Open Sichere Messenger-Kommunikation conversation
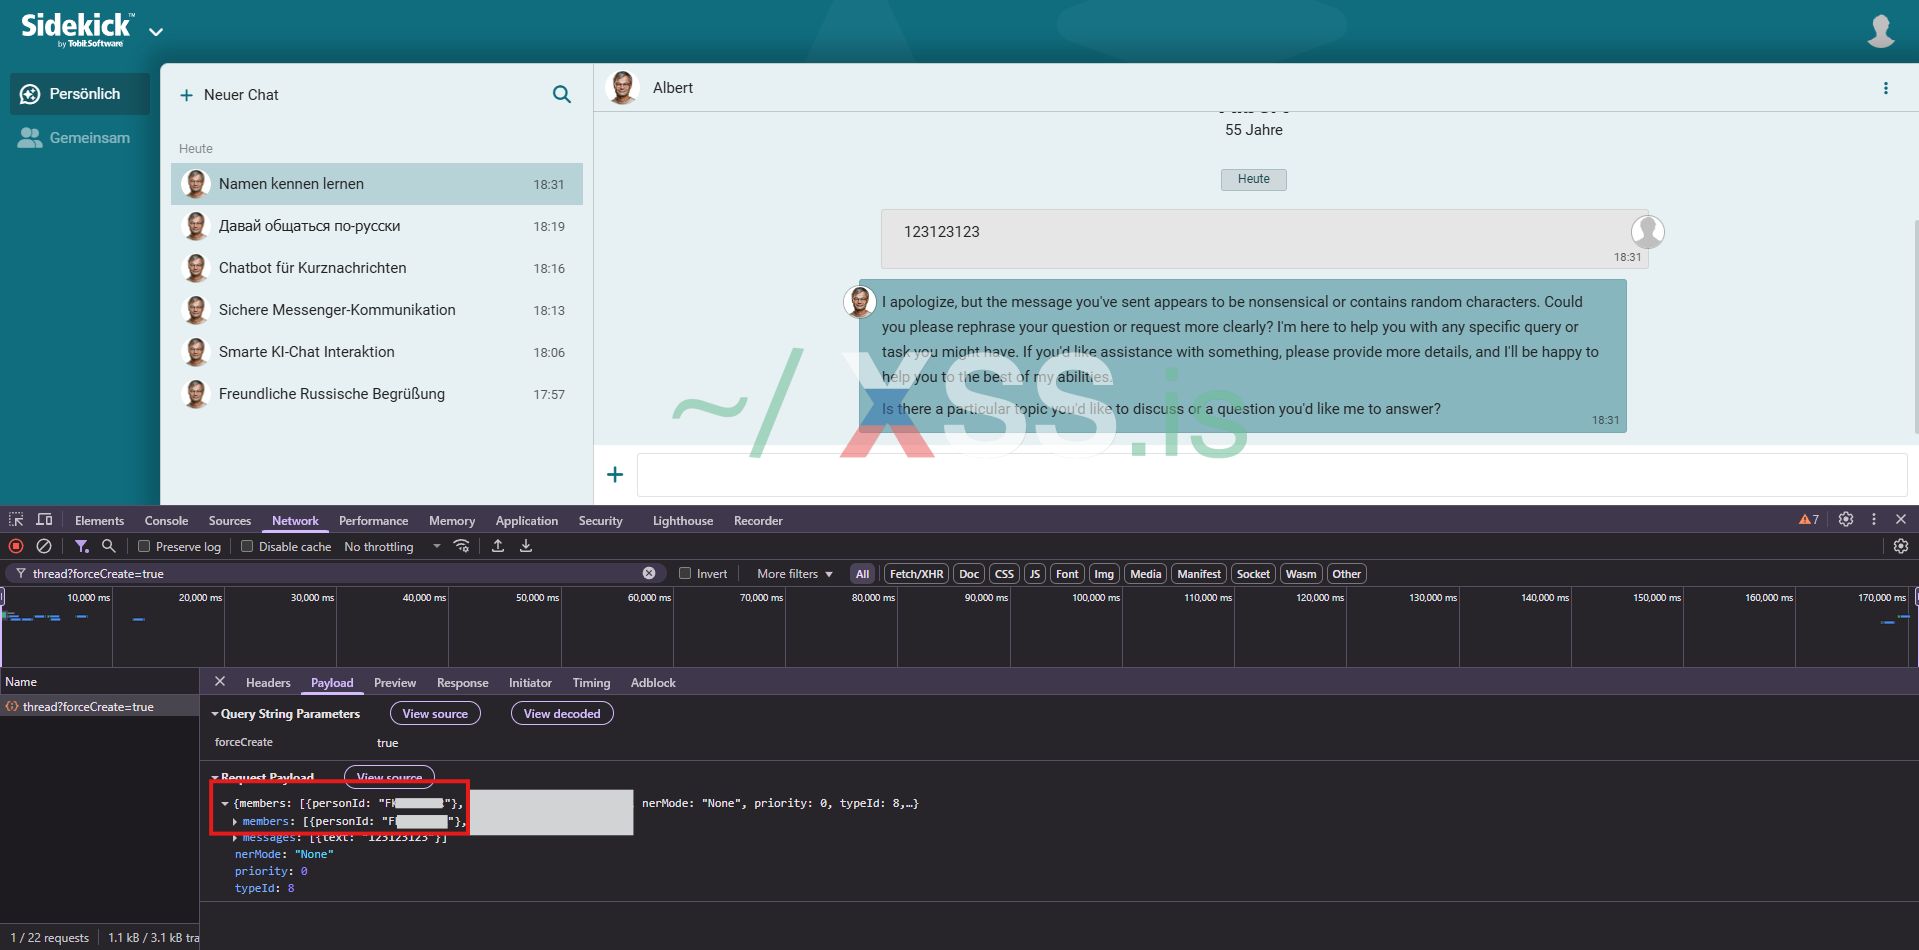This screenshot has width=1919, height=950. point(377,310)
